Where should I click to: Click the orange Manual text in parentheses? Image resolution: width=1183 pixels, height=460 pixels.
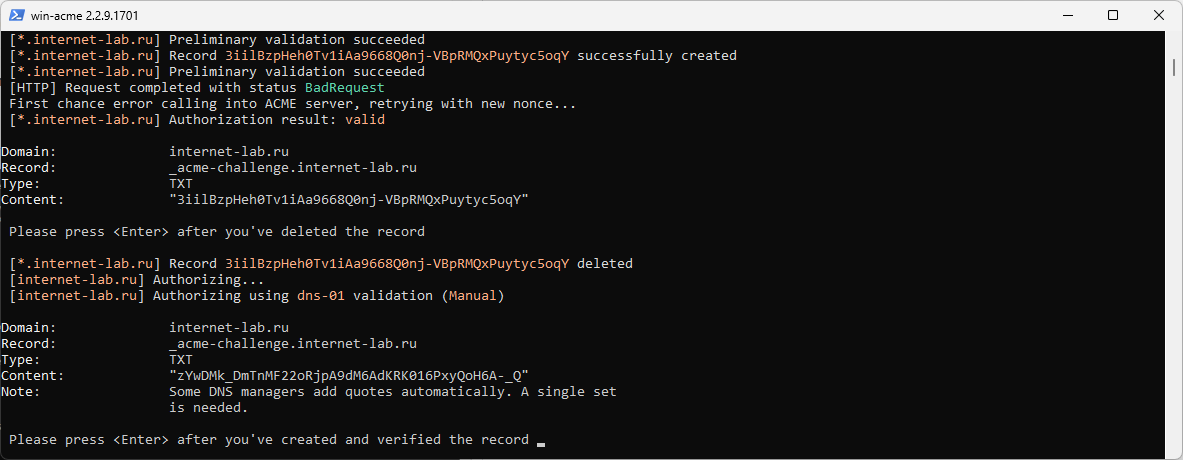click(x=473, y=296)
